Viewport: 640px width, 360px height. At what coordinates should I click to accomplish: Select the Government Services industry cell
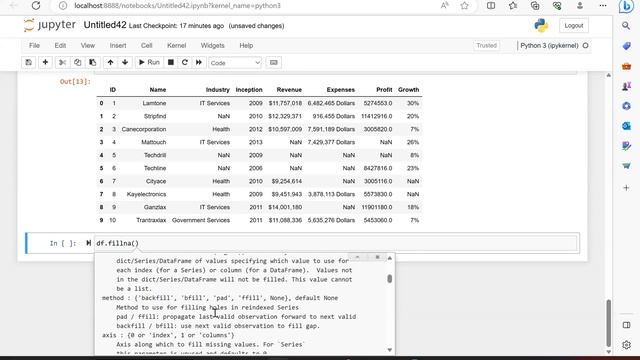[x=201, y=220]
